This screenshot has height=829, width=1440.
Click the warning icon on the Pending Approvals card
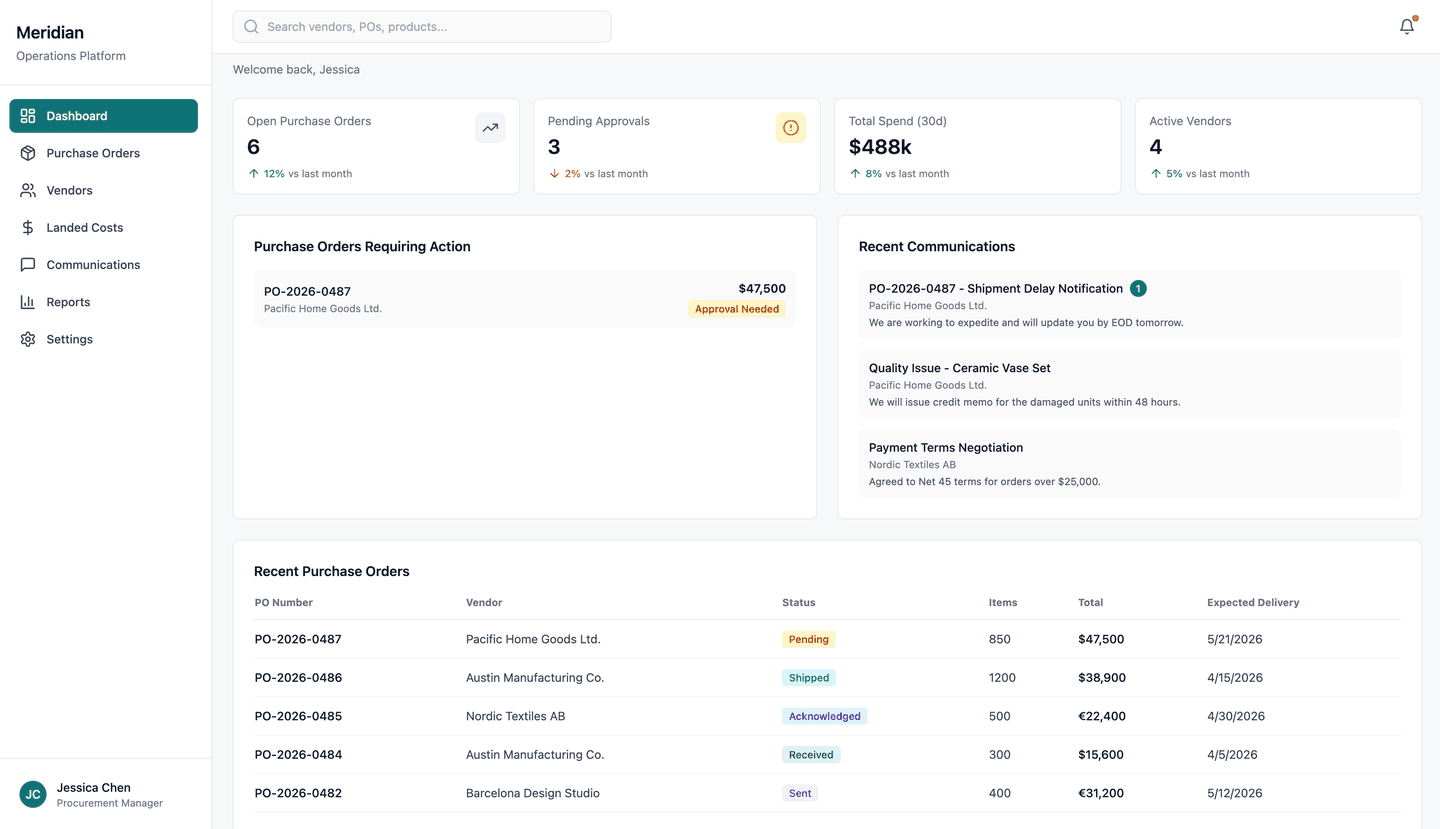[790, 127]
